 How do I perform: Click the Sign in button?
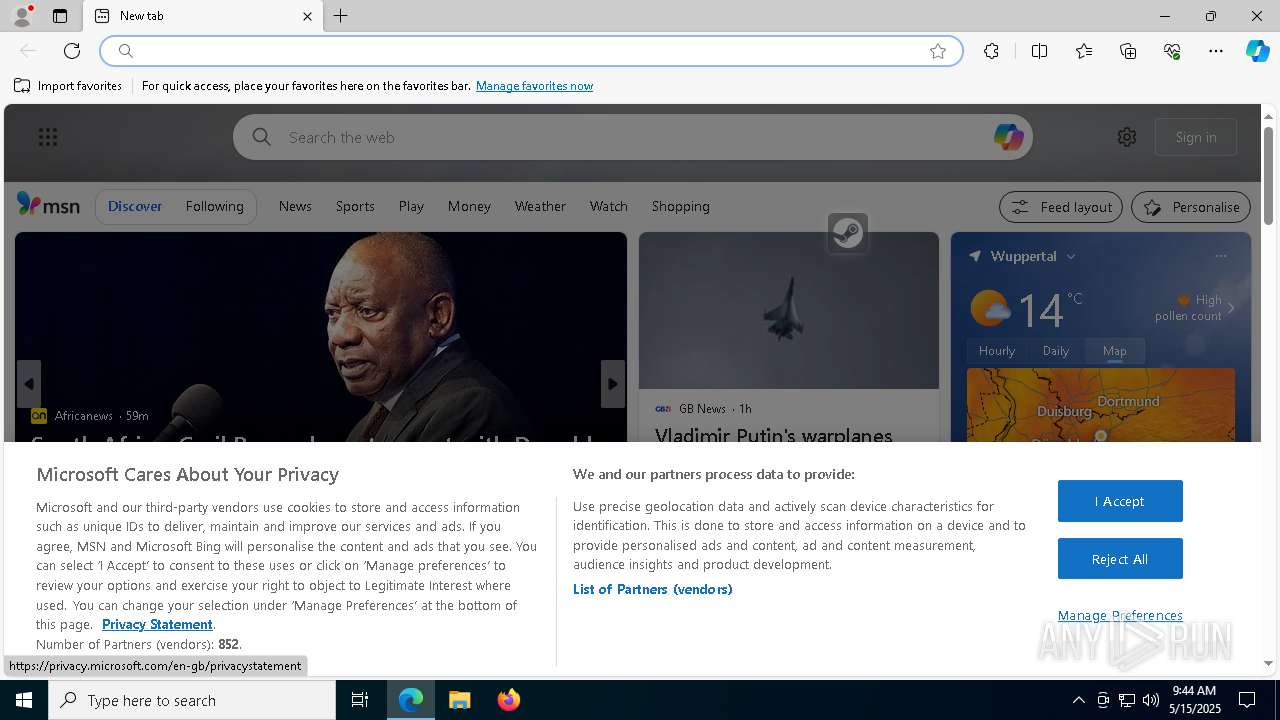[x=1196, y=137]
